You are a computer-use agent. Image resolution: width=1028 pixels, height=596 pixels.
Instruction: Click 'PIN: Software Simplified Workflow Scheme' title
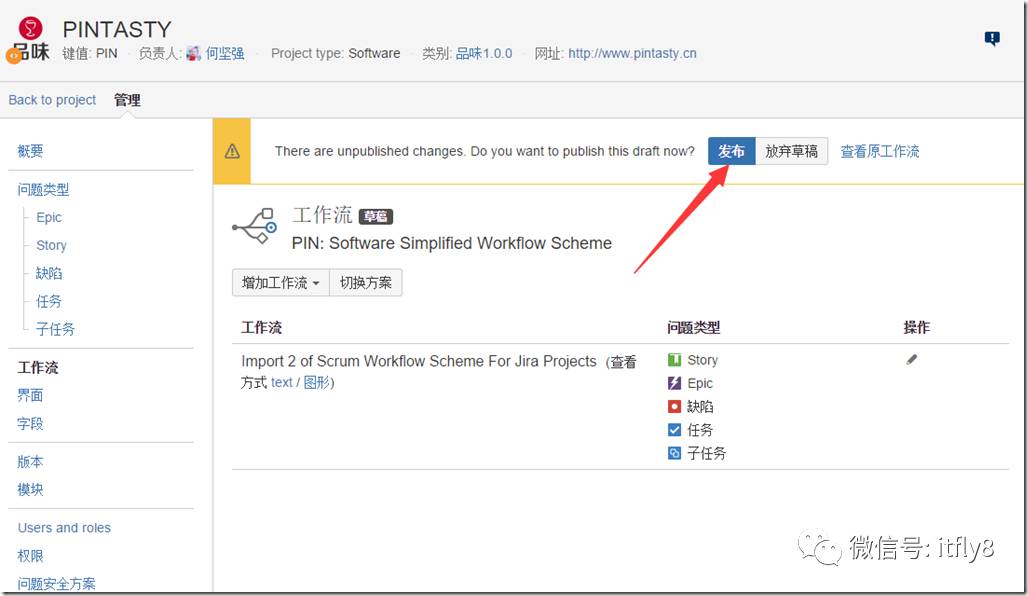(x=452, y=243)
